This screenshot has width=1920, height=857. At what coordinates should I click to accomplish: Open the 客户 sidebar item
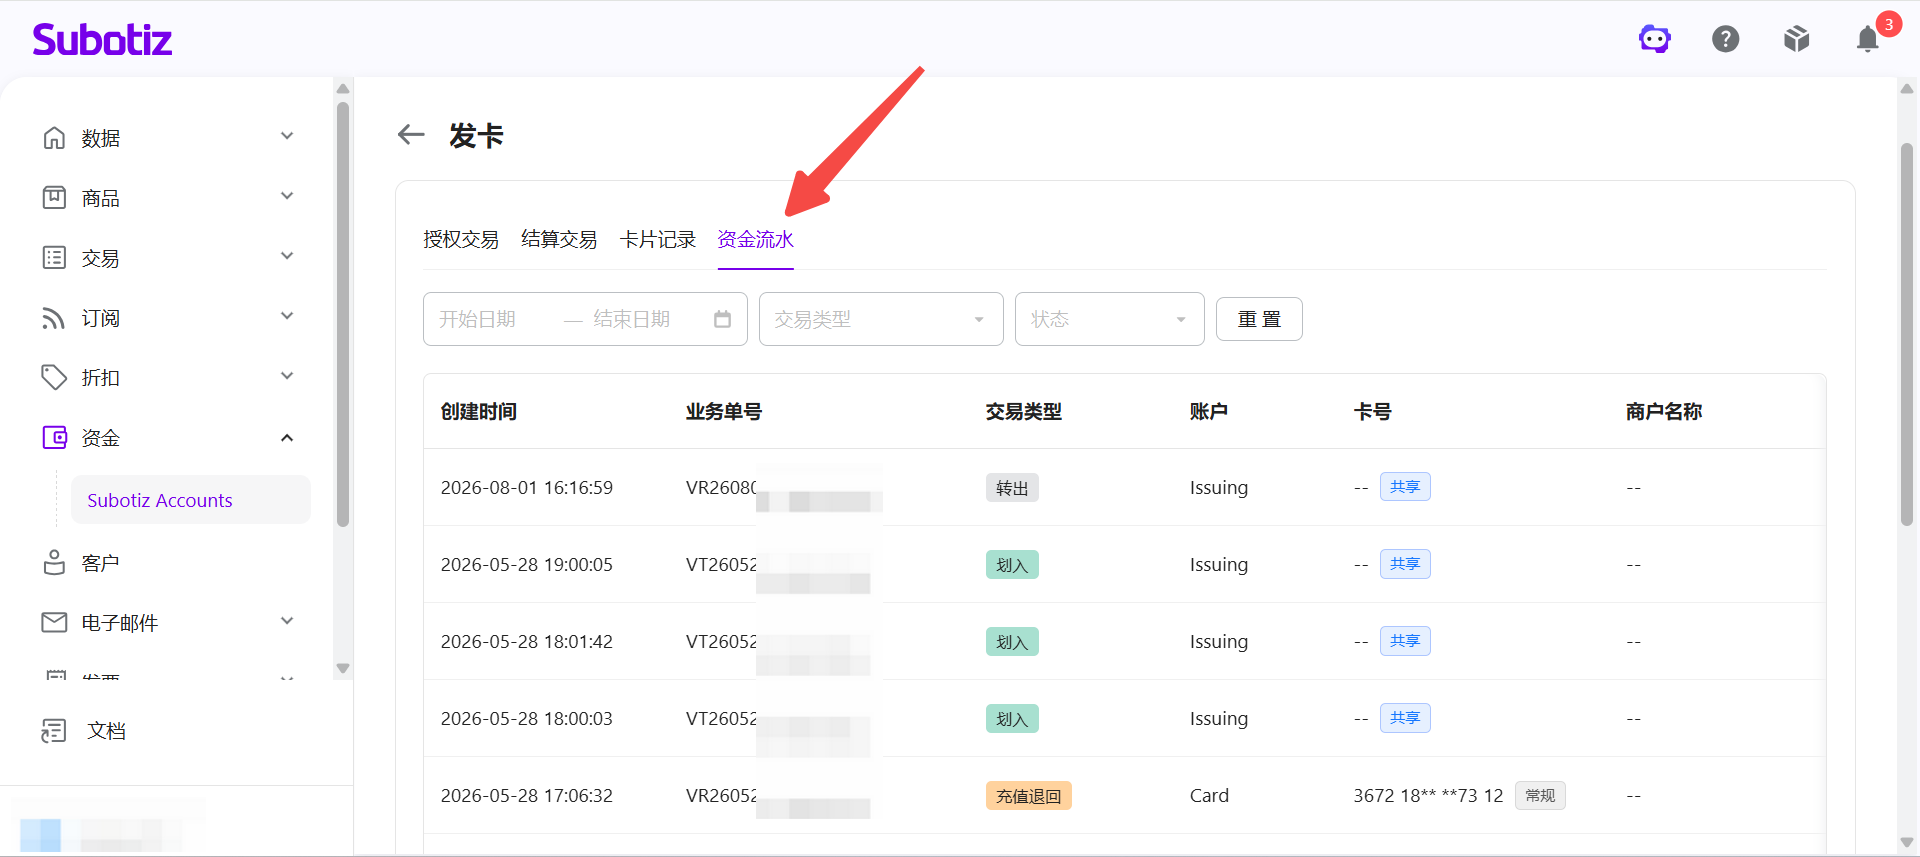(x=100, y=563)
